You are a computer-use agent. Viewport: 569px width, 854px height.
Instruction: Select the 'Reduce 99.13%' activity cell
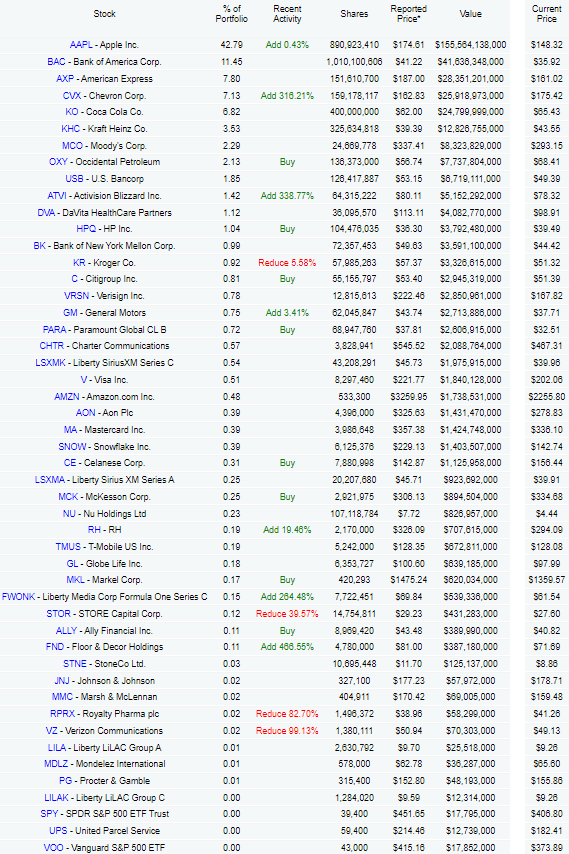click(x=287, y=731)
